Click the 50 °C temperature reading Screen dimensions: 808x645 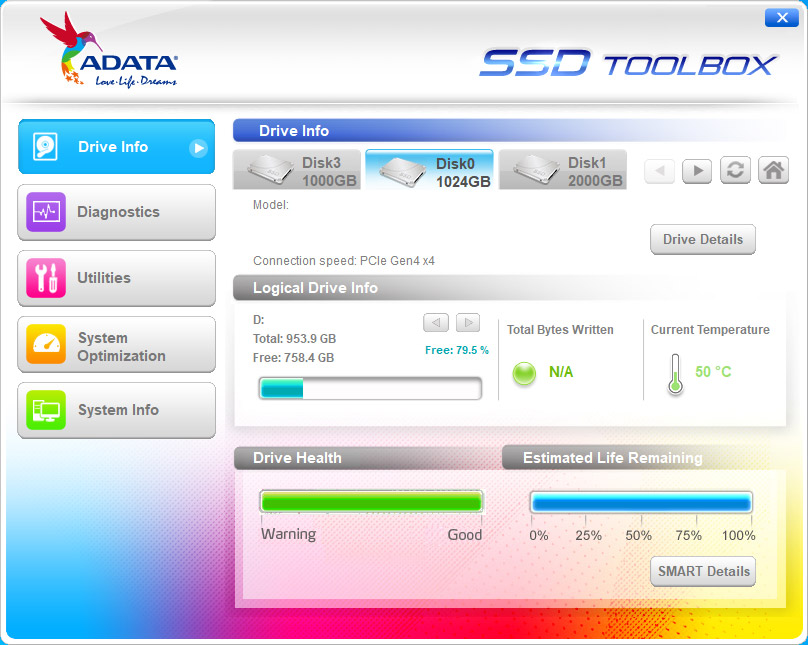(713, 371)
